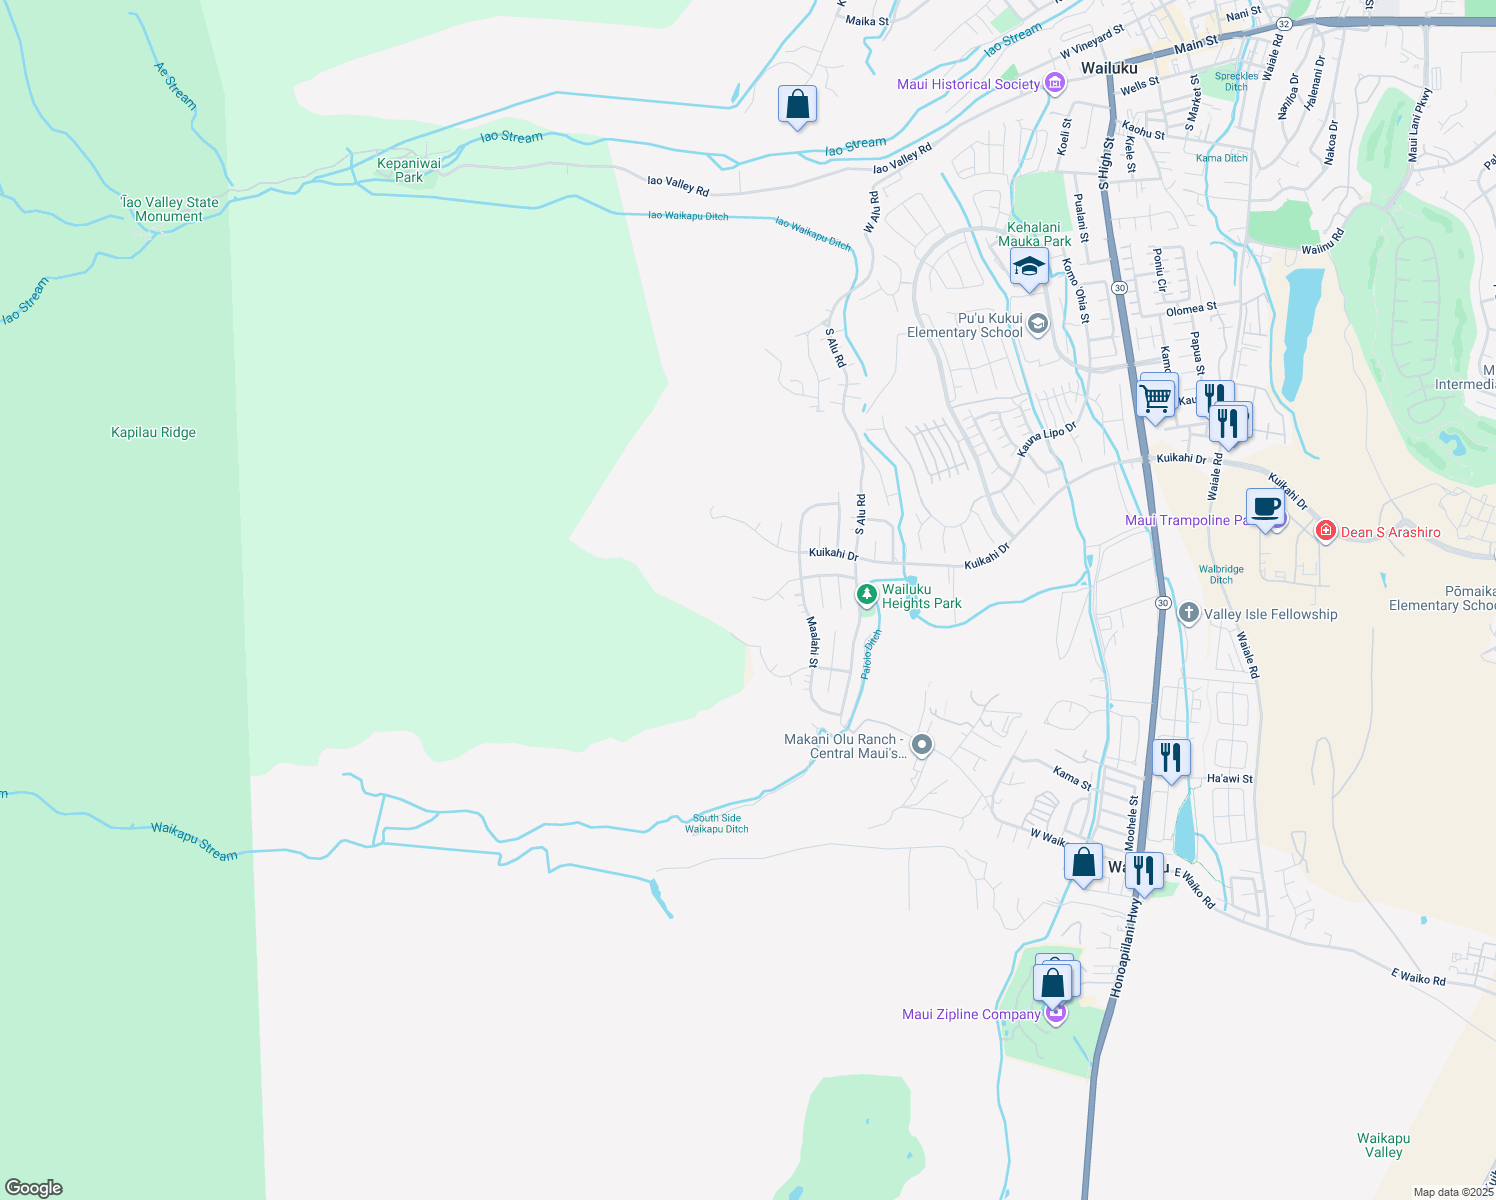Open the shopping bag marker above Maui Zipline Company
This screenshot has height=1200, width=1496.
(x=1053, y=983)
